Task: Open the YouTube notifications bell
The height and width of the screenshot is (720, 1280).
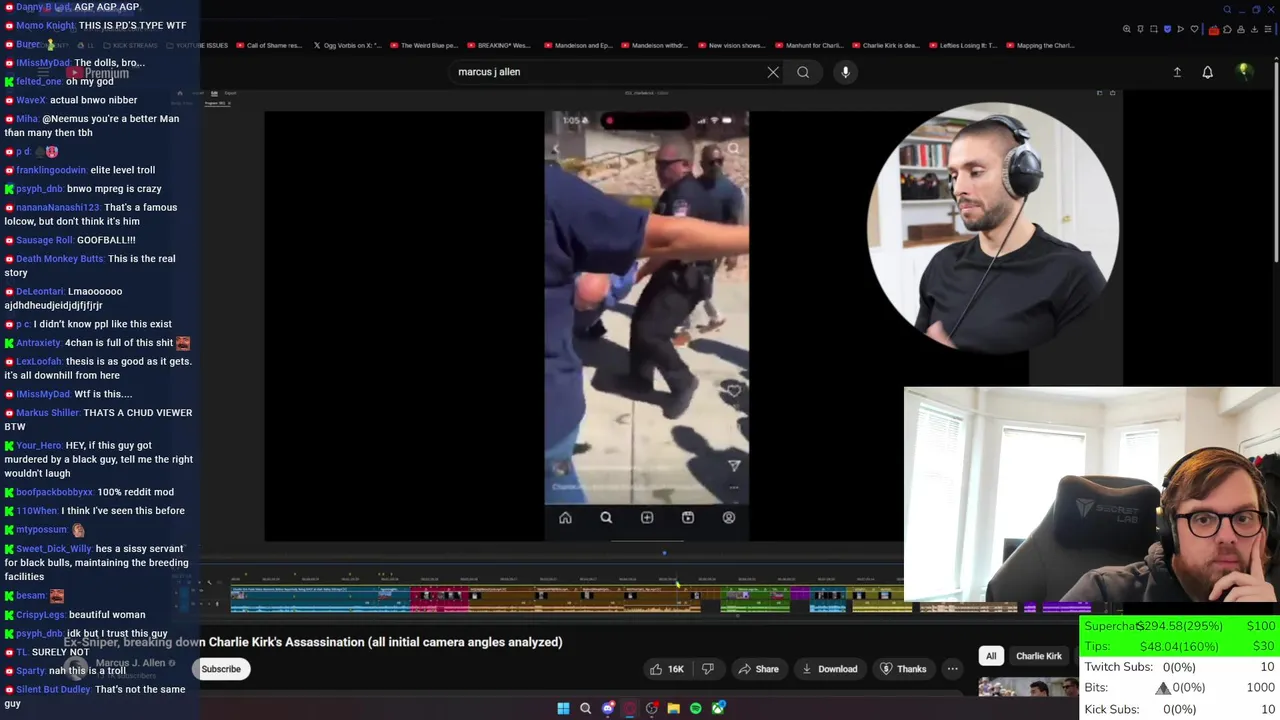Action: point(1207,72)
